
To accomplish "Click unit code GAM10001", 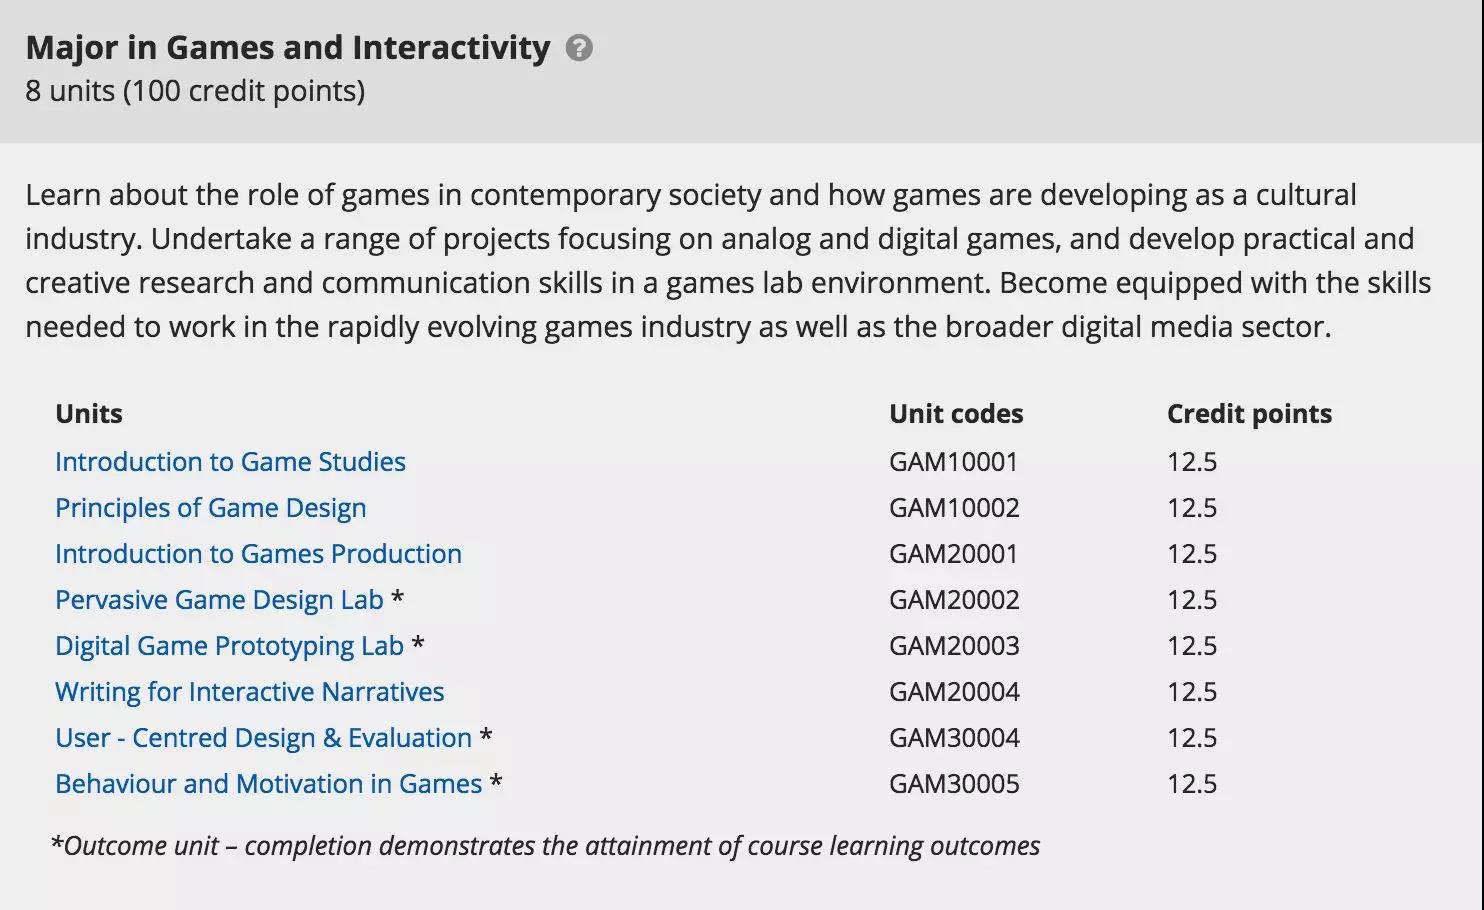I will 953,462.
